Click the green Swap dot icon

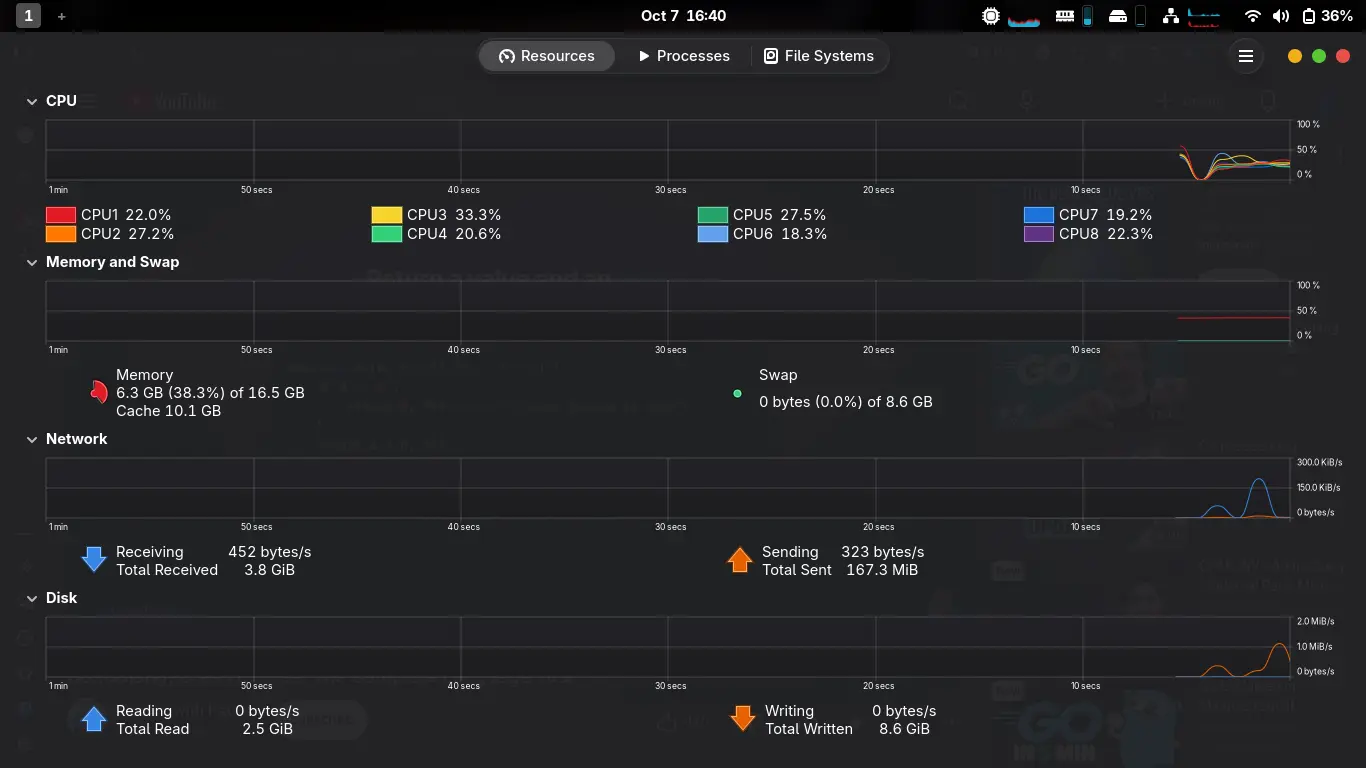[738, 393]
